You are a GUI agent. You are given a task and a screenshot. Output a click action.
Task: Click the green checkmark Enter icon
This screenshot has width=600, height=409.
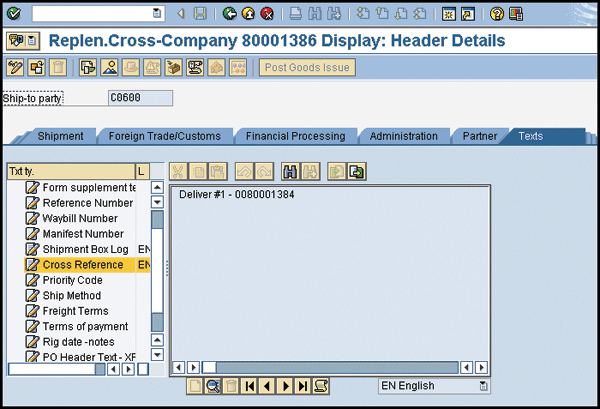[x=14, y=14]
